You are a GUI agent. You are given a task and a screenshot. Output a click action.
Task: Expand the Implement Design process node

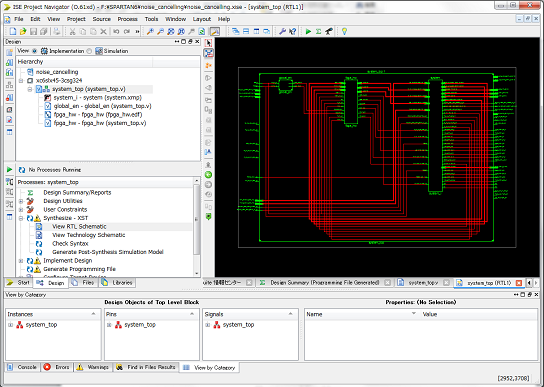[x=21, y=261]
